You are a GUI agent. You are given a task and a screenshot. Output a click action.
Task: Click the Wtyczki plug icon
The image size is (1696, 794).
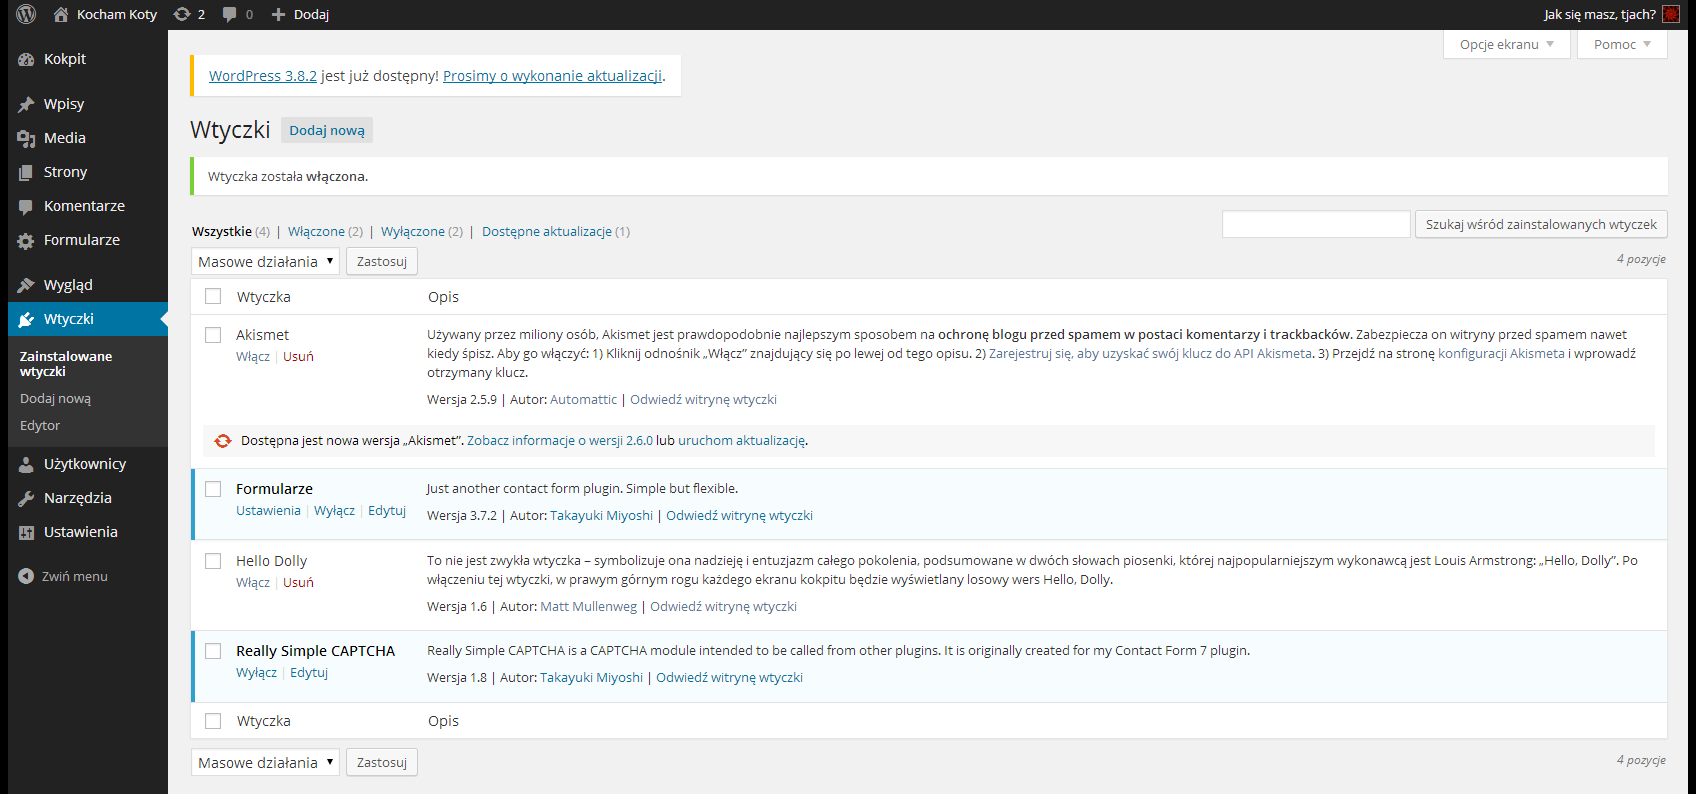(26, 319)
